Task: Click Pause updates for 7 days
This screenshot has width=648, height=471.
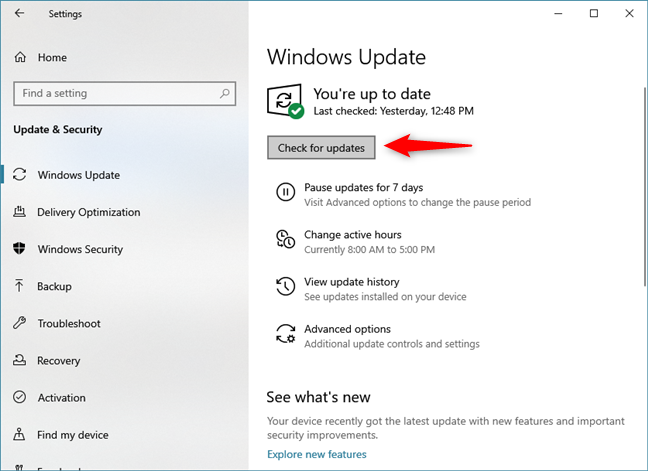Action: click(364, 188)
